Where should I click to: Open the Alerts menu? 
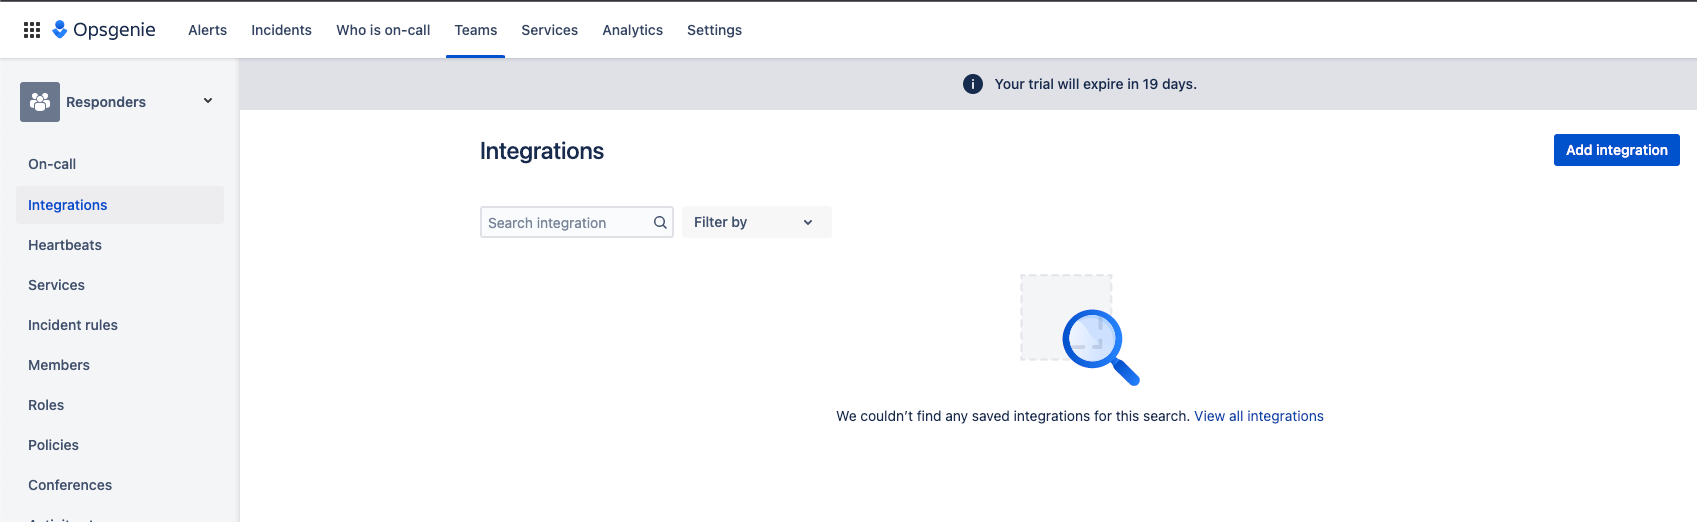[207, 30]
